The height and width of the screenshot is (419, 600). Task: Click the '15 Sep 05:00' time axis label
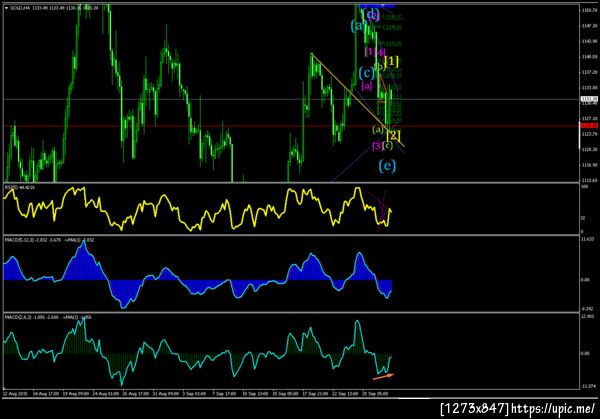click(x=285, y=394)
